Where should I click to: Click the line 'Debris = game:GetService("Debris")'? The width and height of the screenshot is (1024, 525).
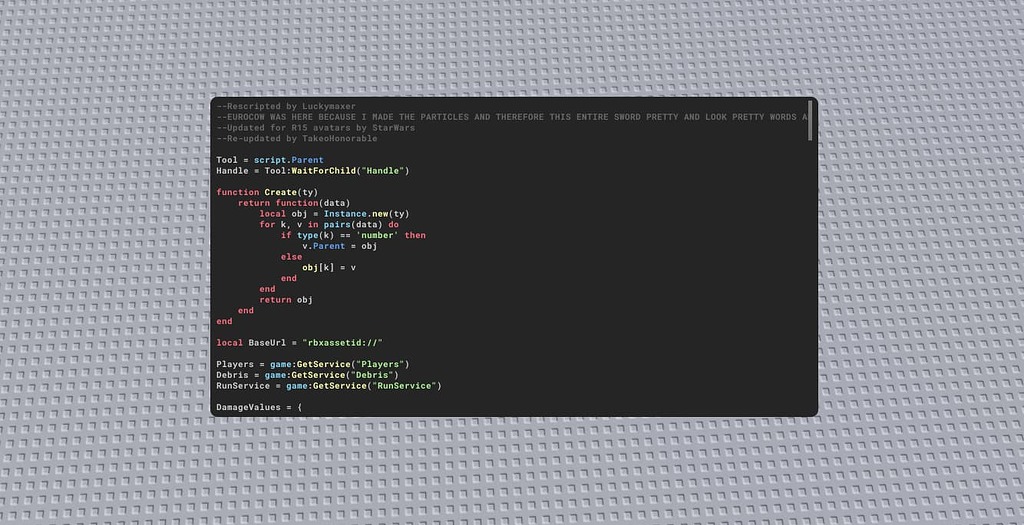click(x=308, y=375)
